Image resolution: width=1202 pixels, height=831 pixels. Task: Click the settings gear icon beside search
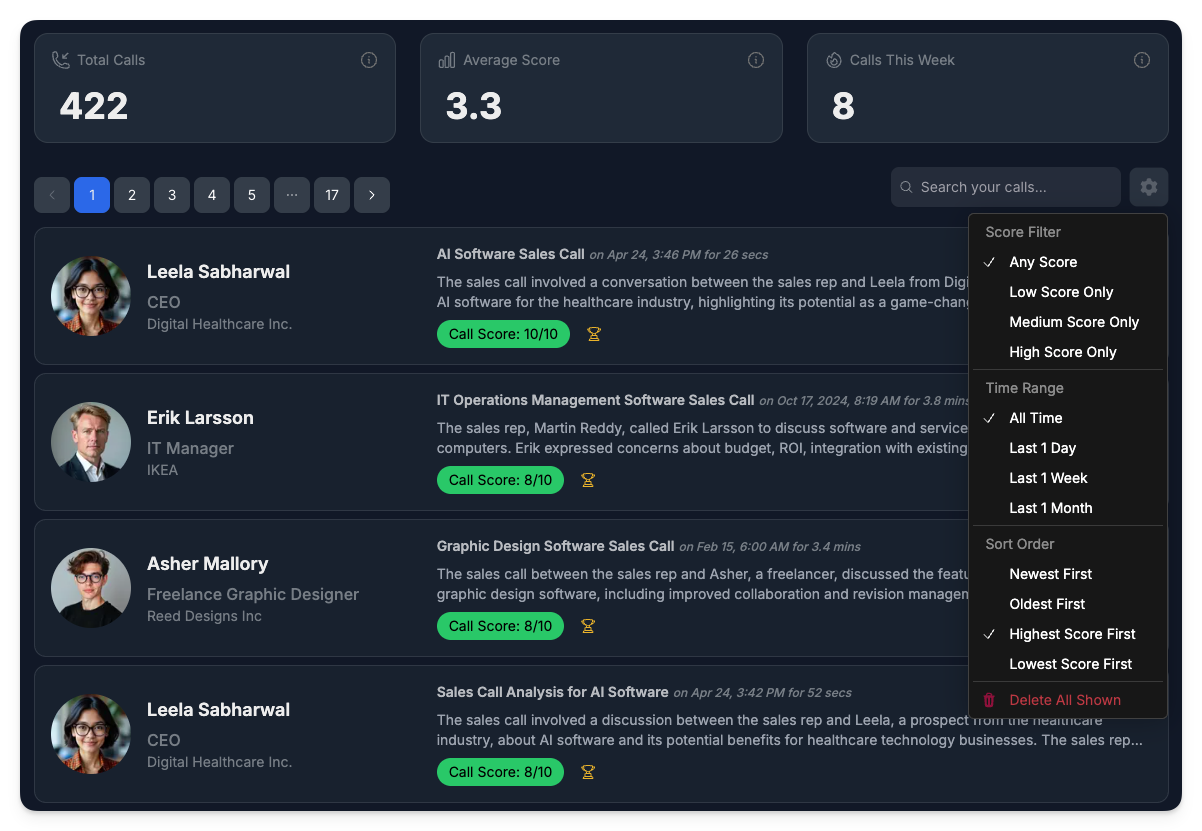(x=1149, y=187)
